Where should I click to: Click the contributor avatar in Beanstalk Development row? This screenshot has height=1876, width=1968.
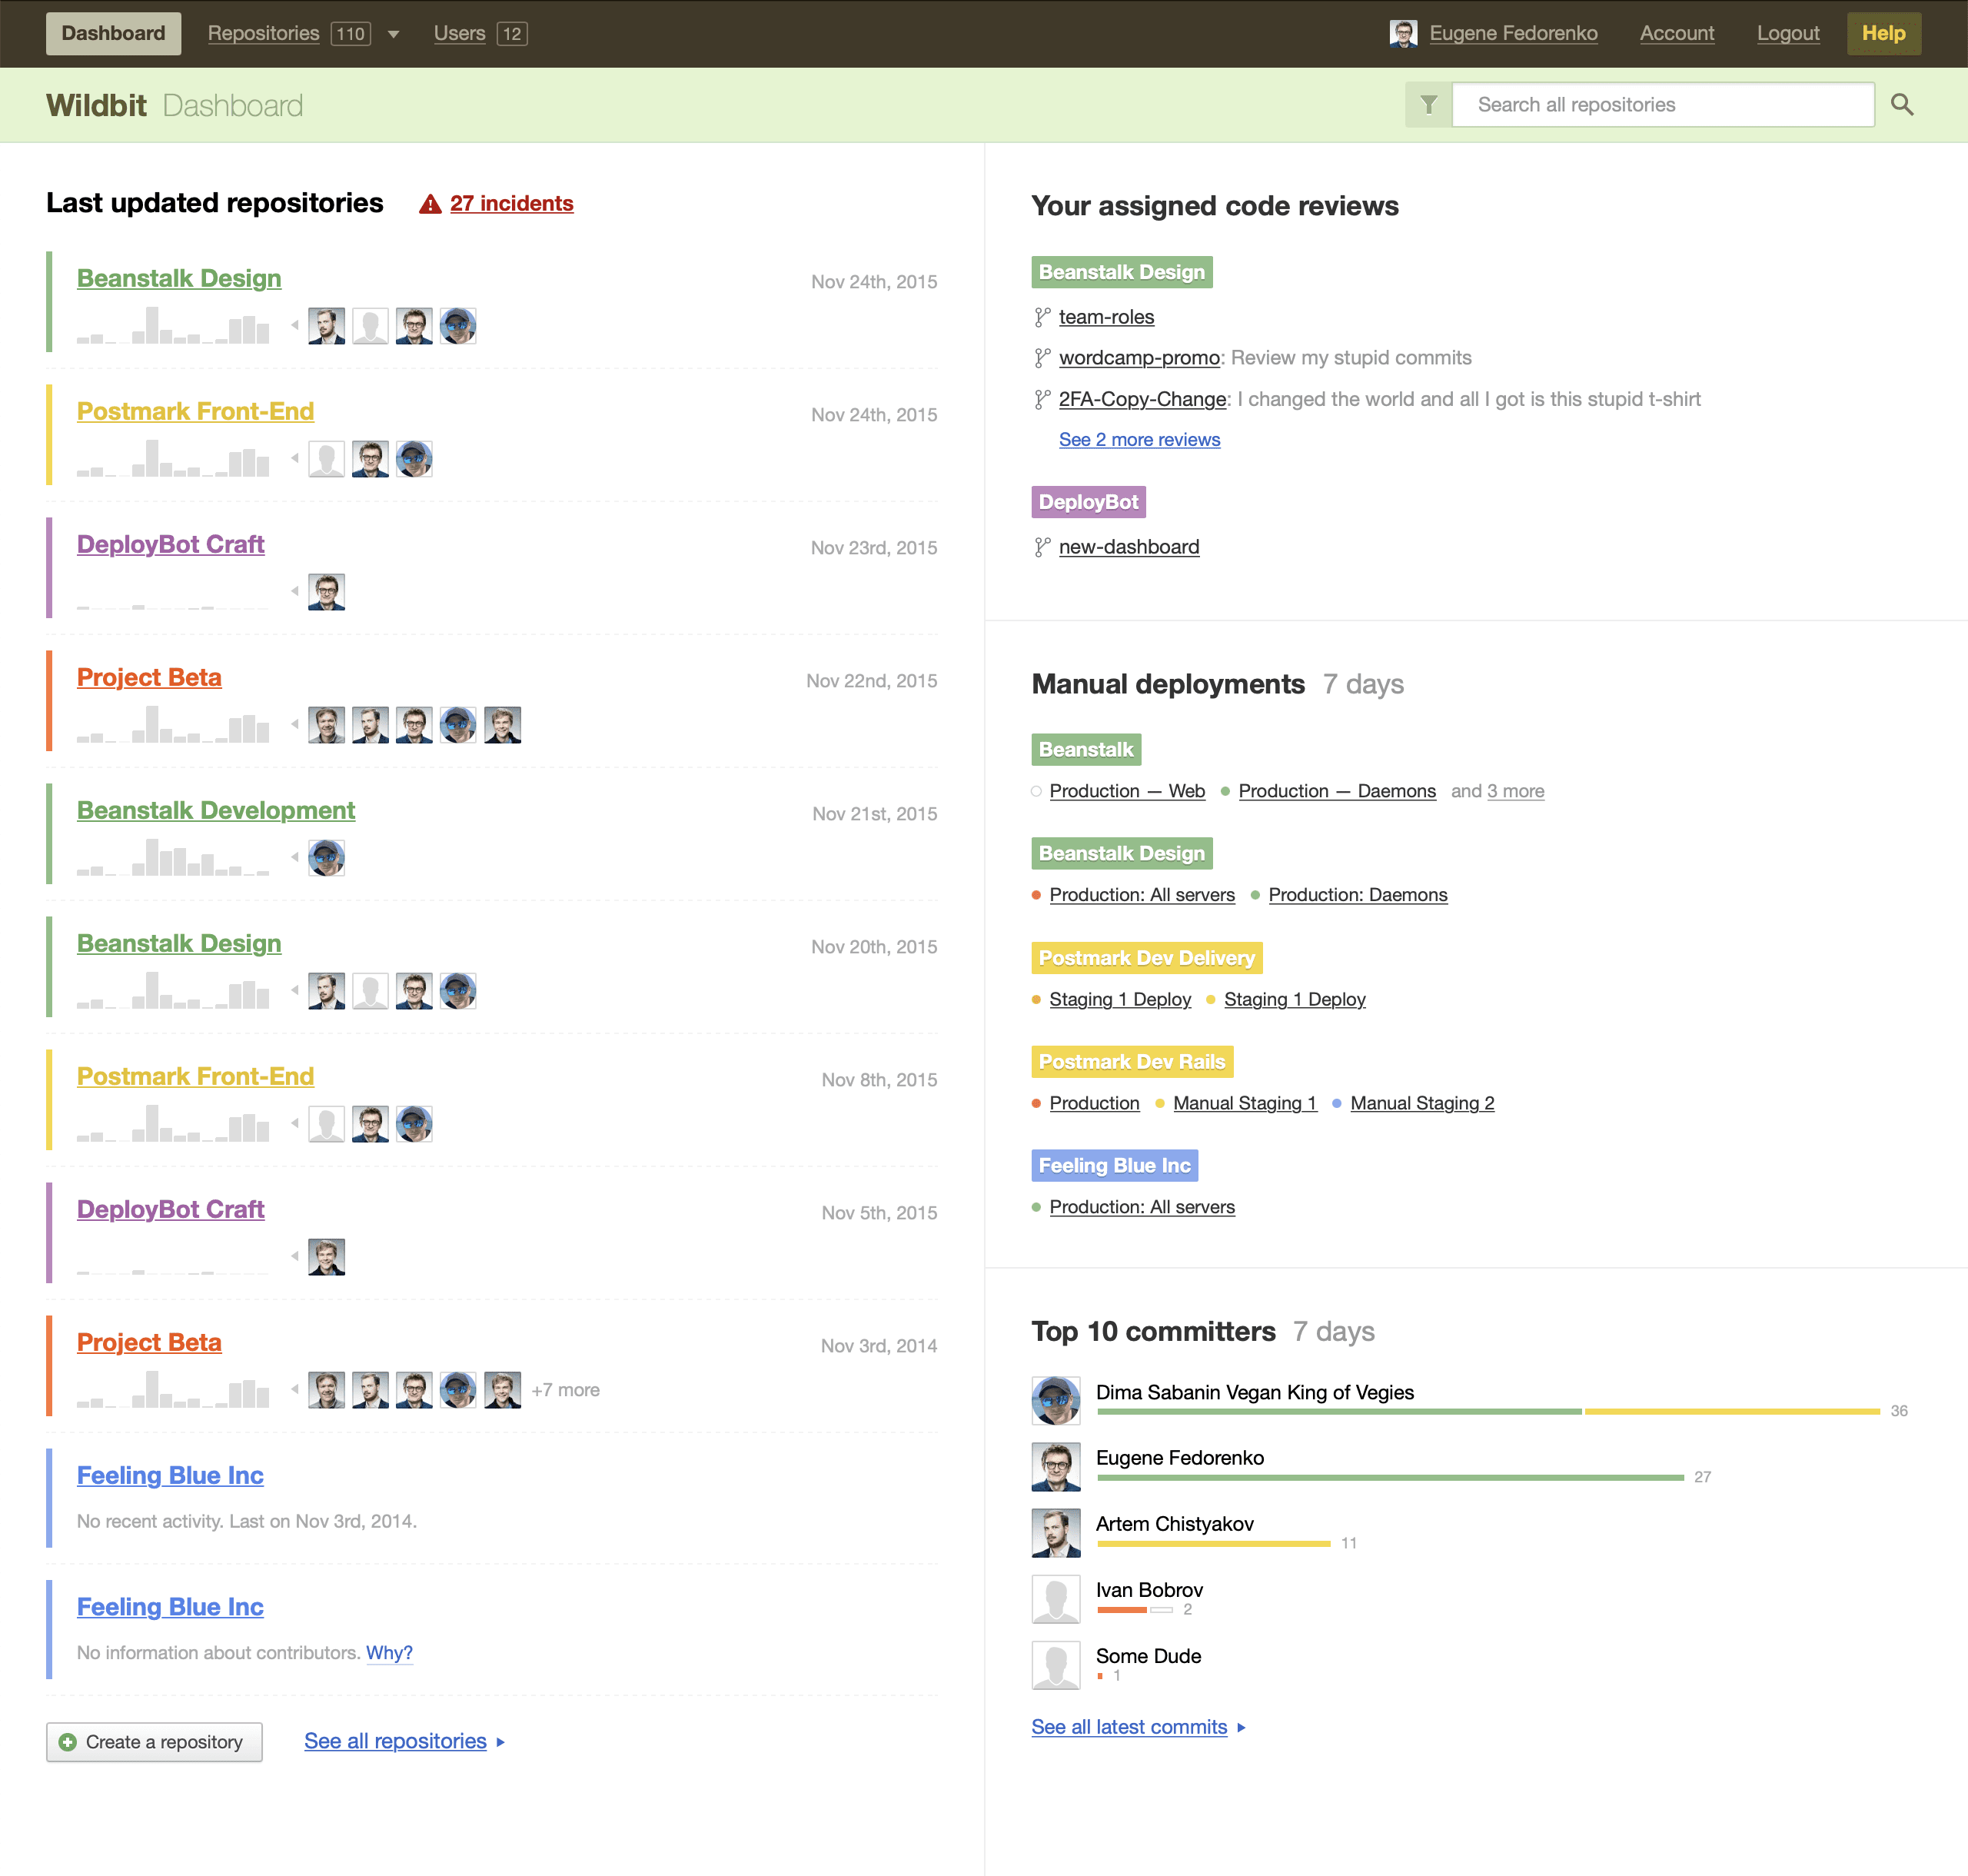coord(326,858)
